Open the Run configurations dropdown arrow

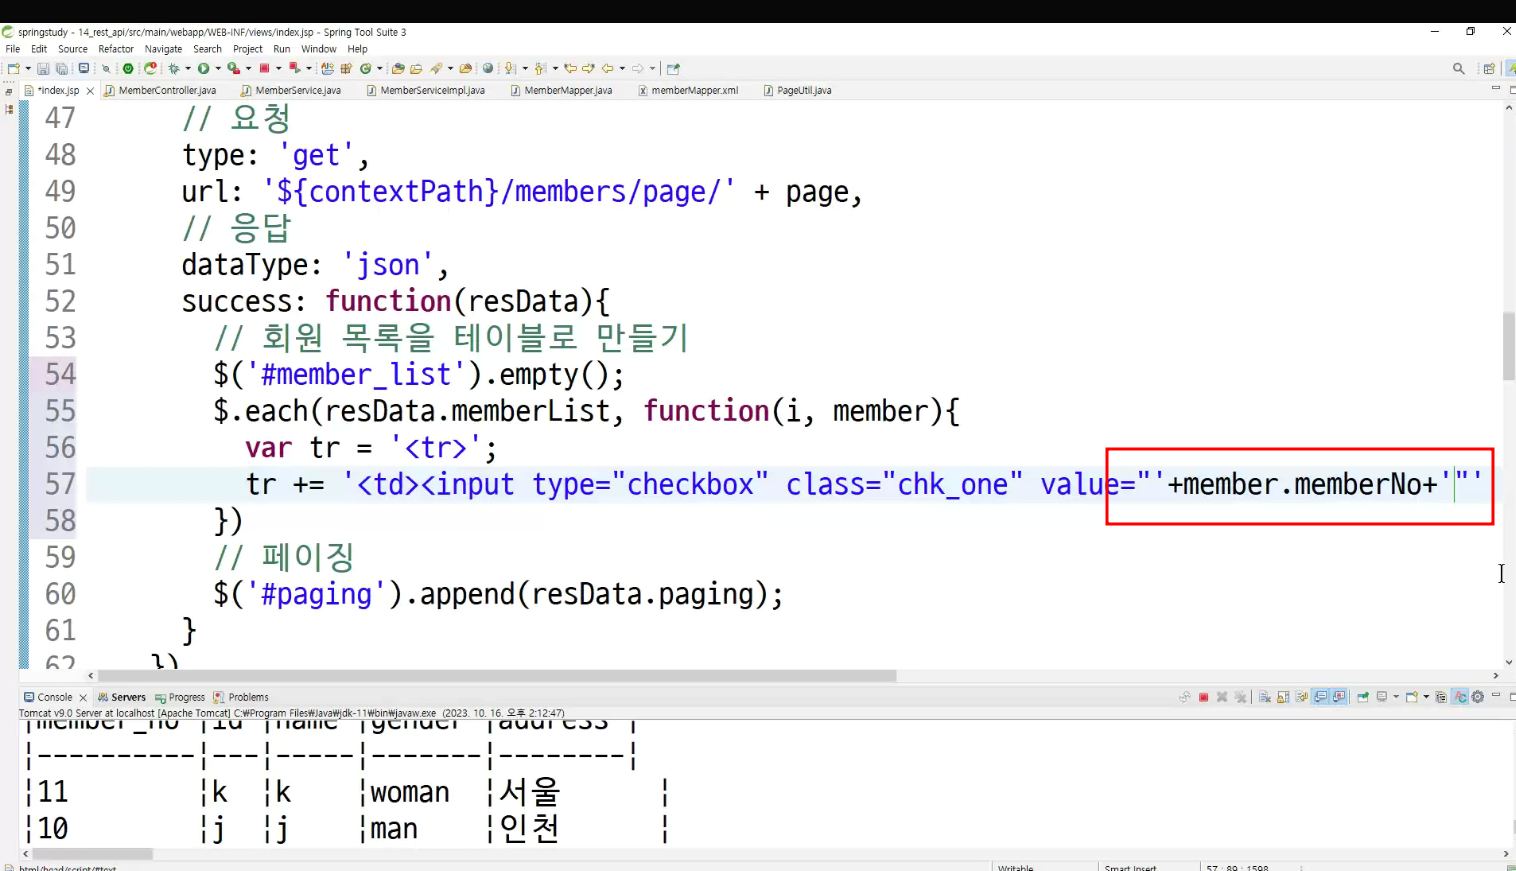[217, 69]
